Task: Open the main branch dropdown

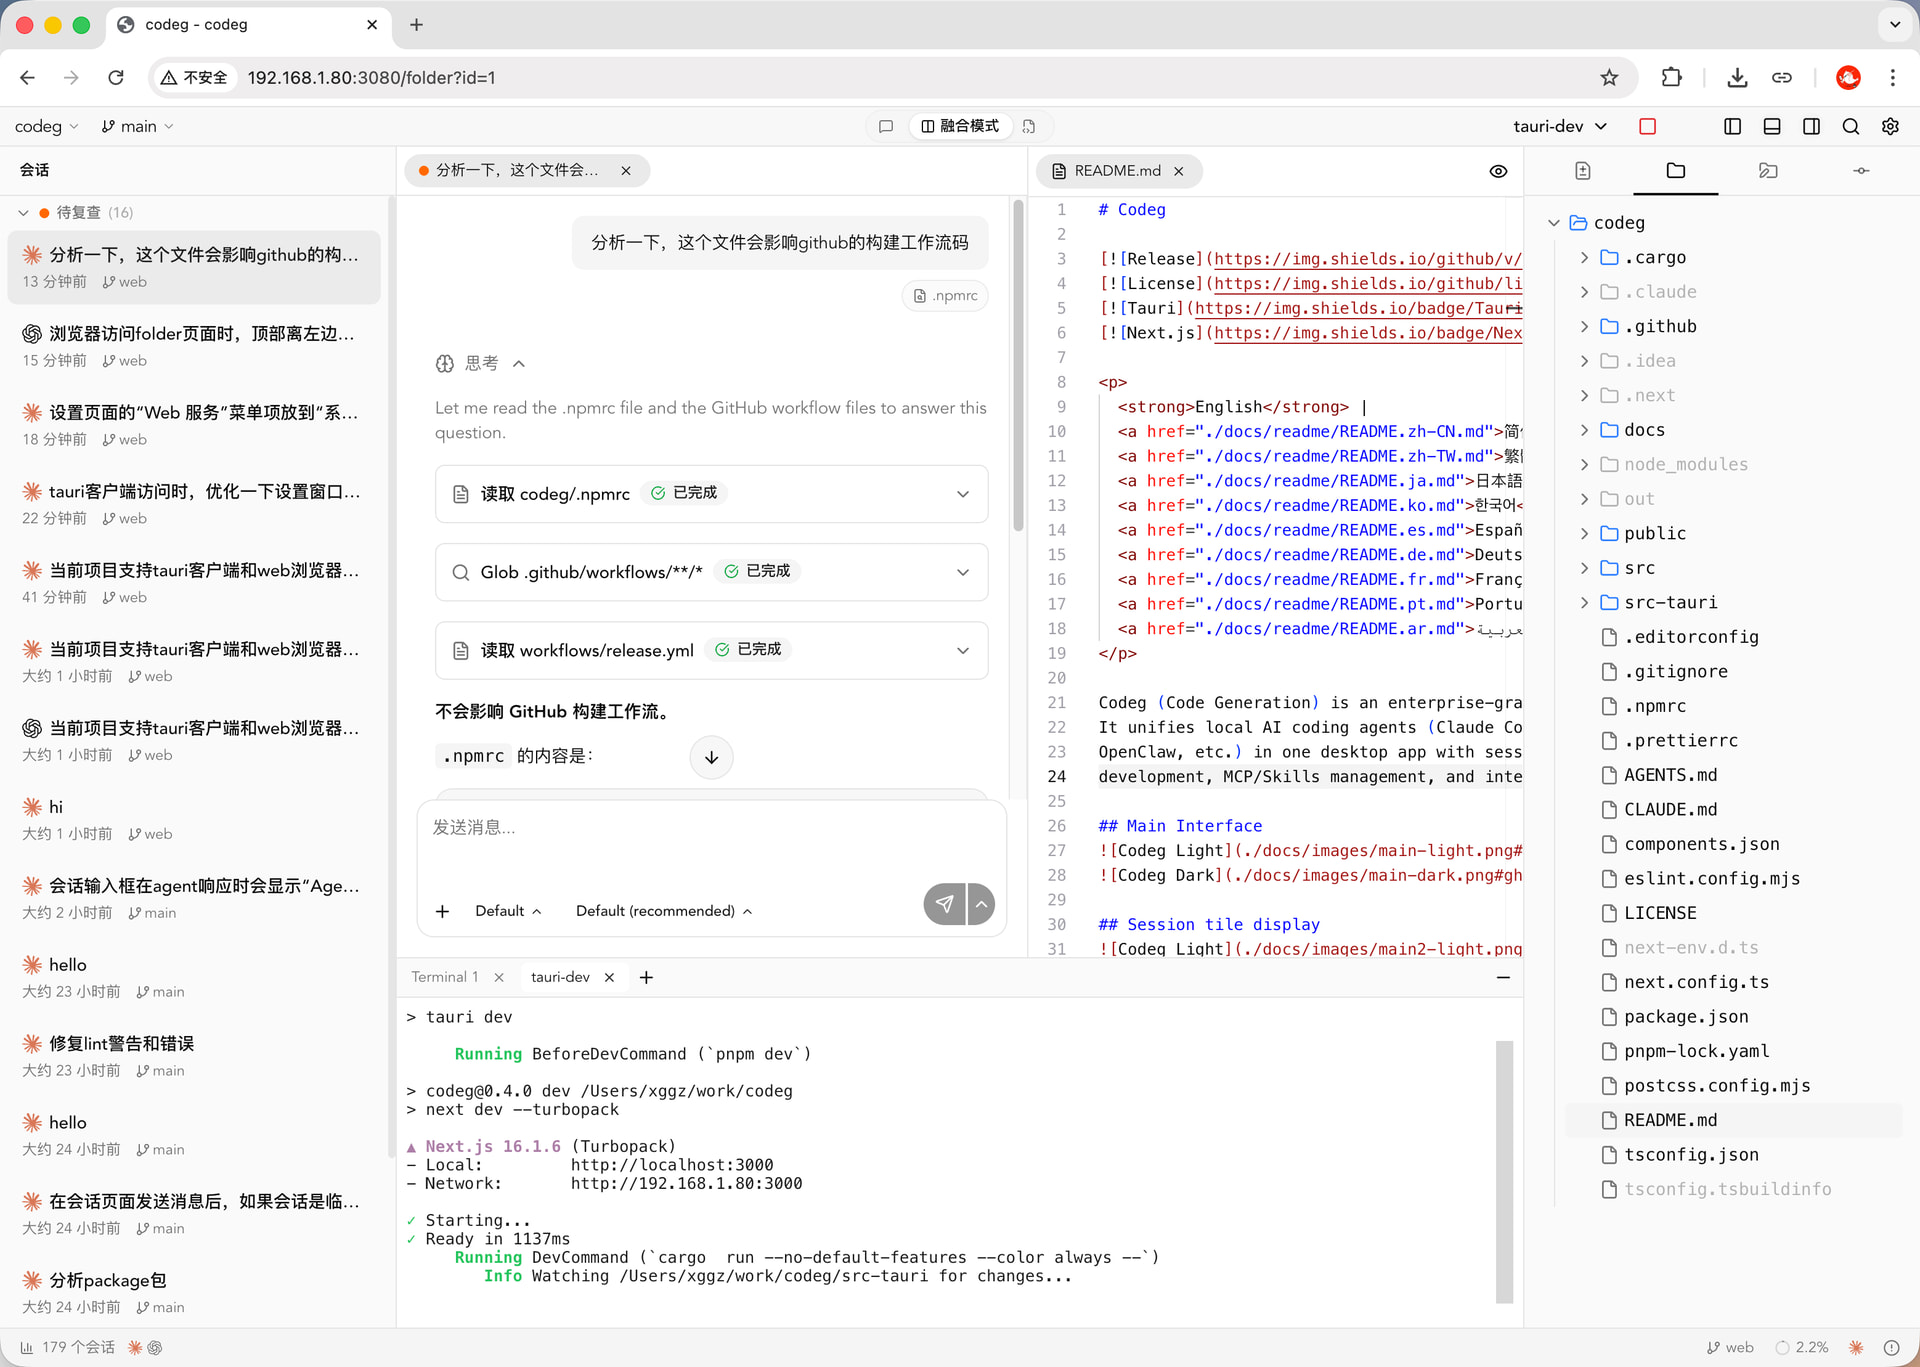Action: click(x=137, y=126)
